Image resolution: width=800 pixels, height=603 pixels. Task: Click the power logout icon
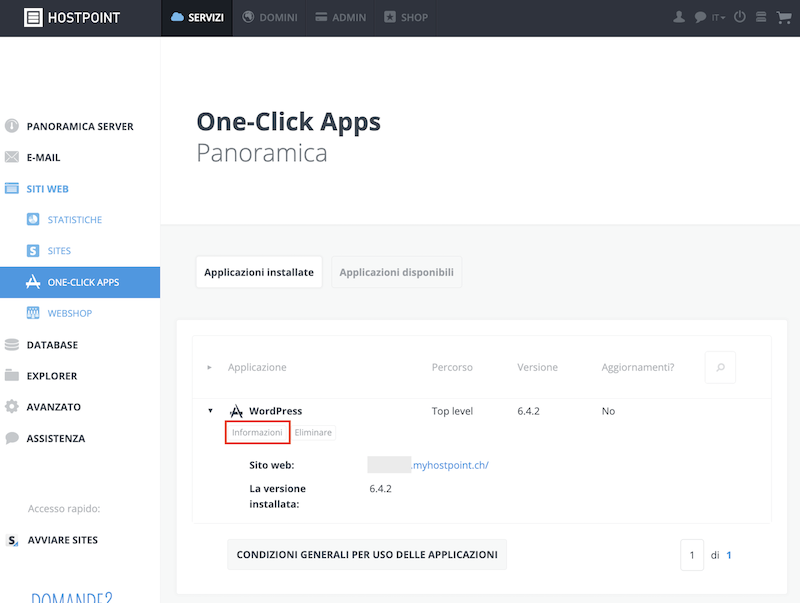click(x=739, y=17)
